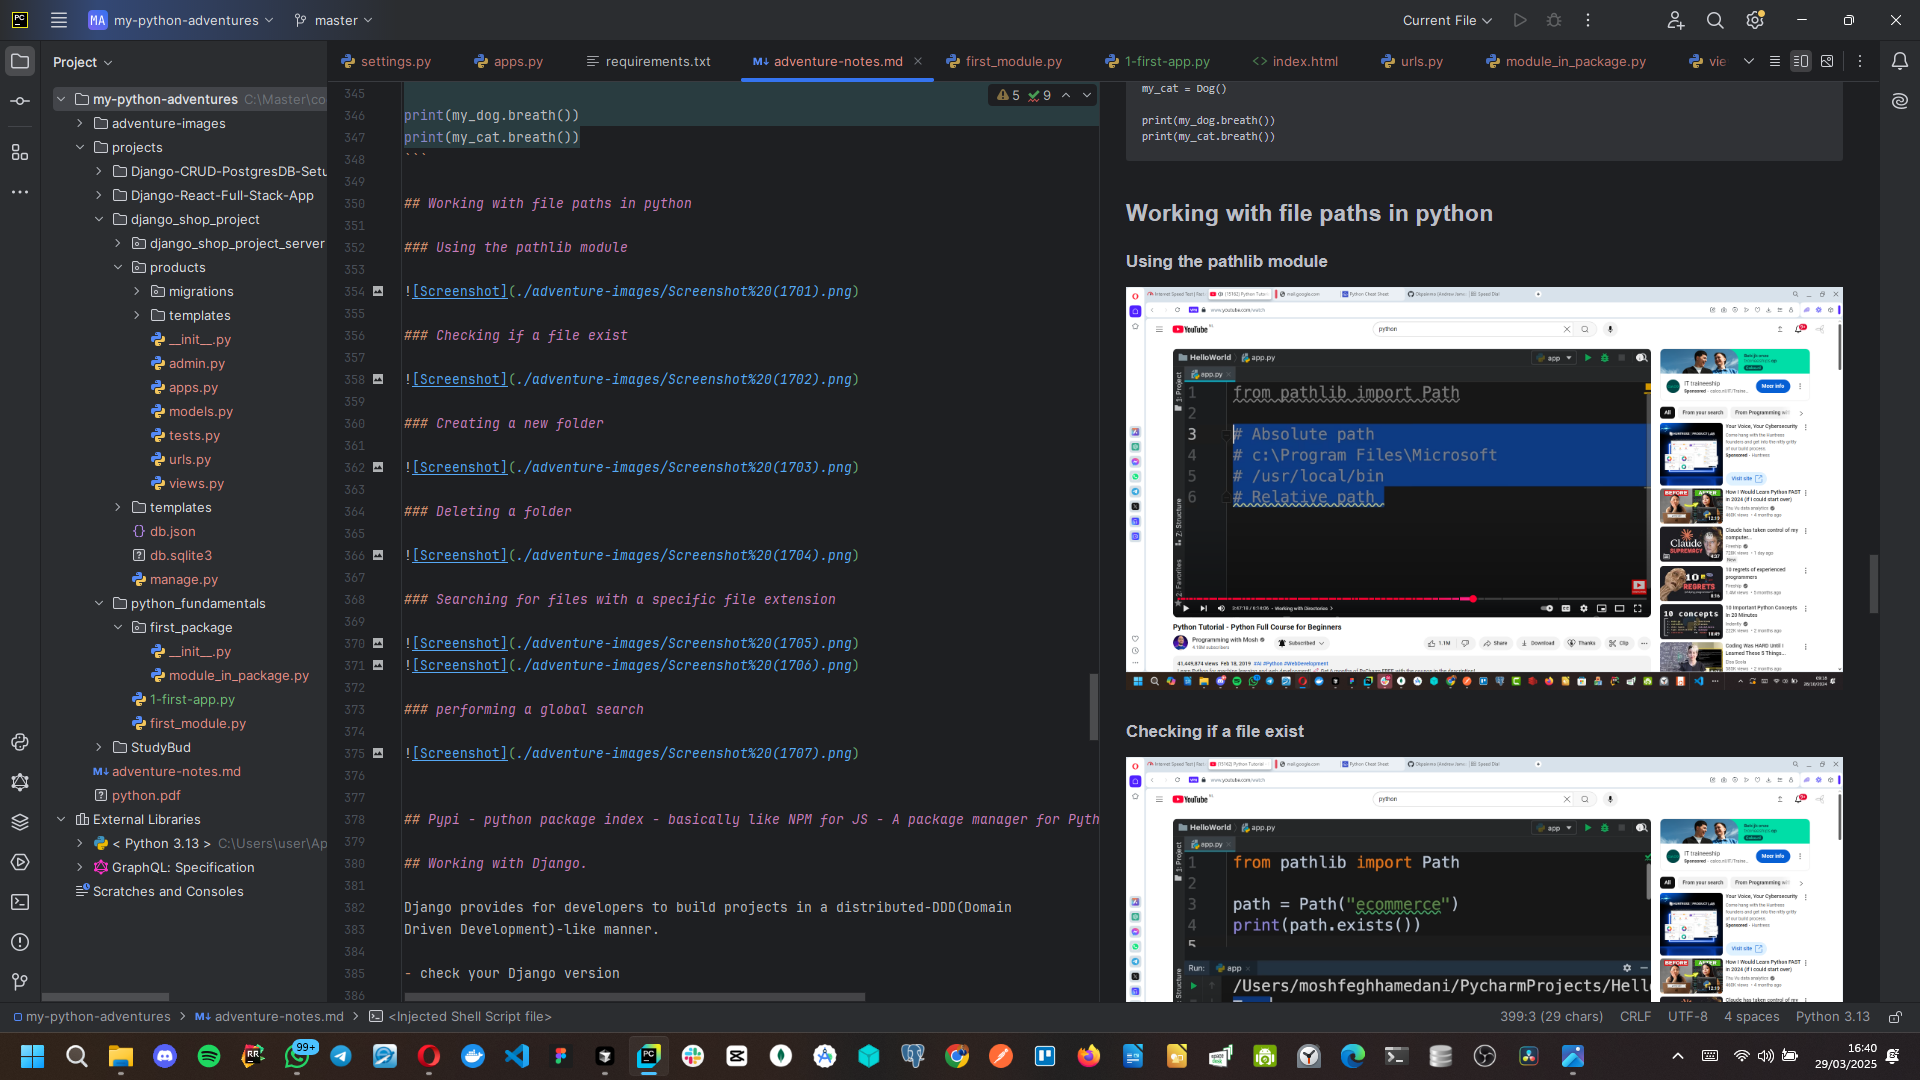Open the Project tool window icon
Screen dimensions: 1920x1080
20,61
